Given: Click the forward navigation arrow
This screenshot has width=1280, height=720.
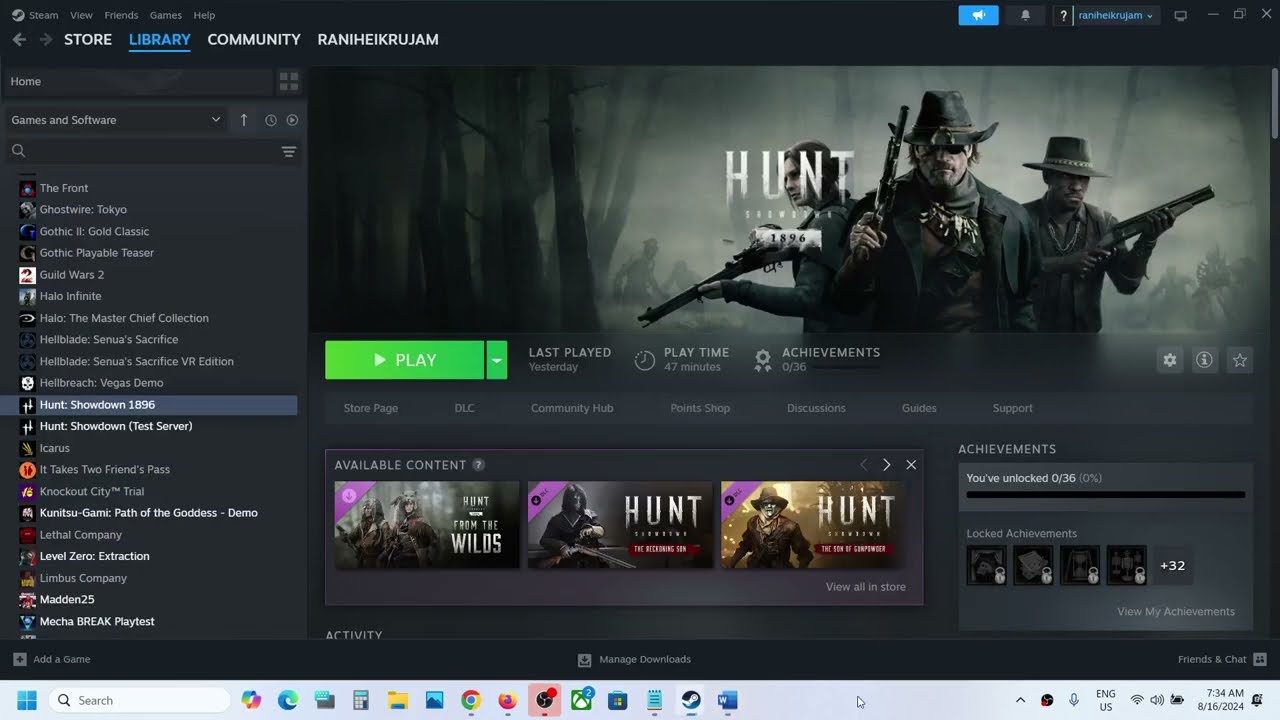Looking at the screenshot, I should (x=45, y=39).
